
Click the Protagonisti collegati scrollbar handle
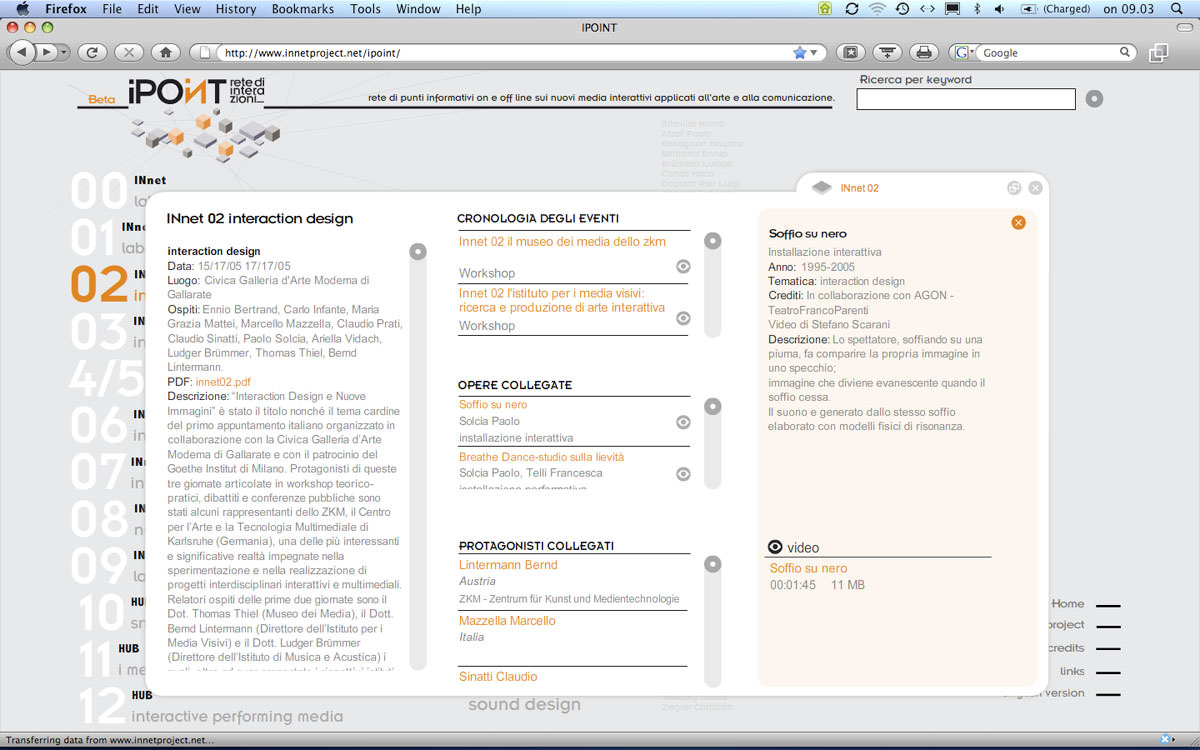pyautogui.click(x=712, y=564)
